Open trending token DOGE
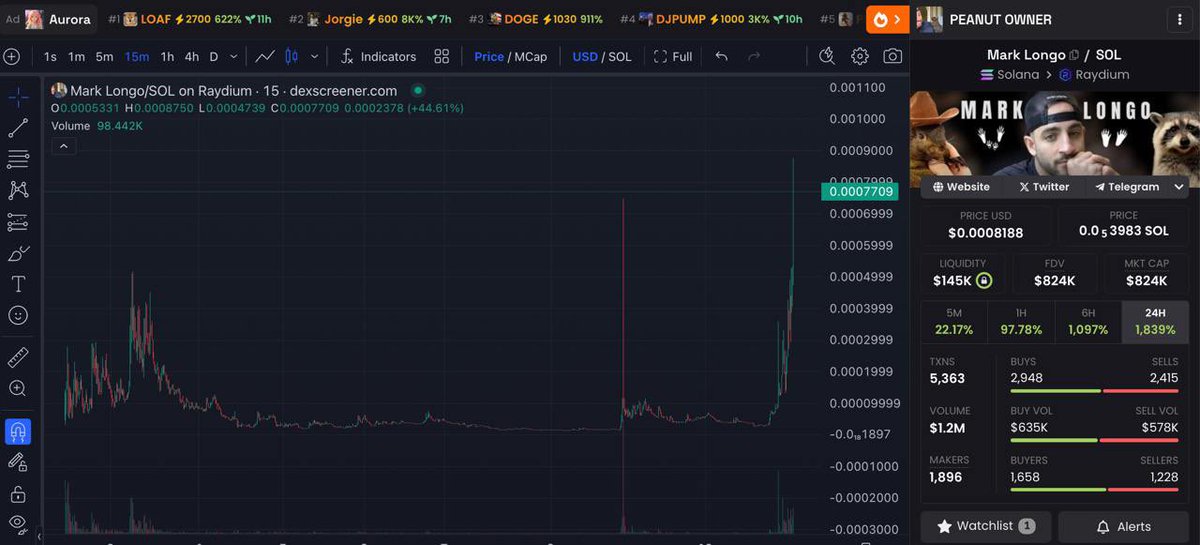 coord(536,19)
